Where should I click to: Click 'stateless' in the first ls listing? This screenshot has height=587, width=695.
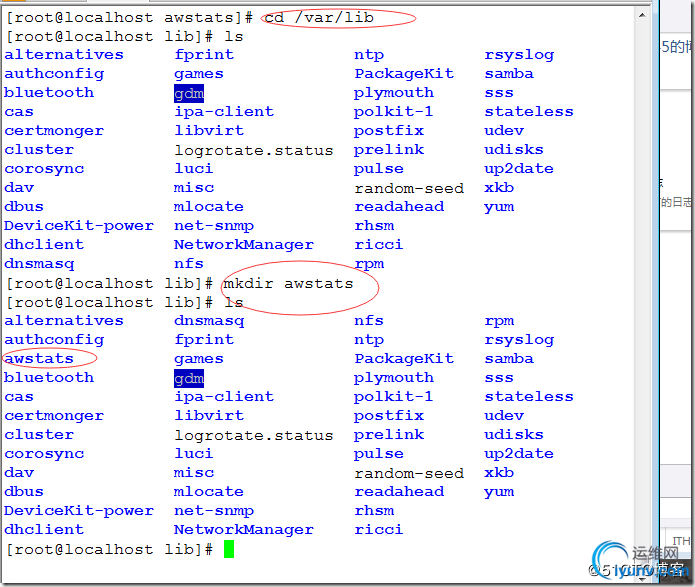coord(529,112)
